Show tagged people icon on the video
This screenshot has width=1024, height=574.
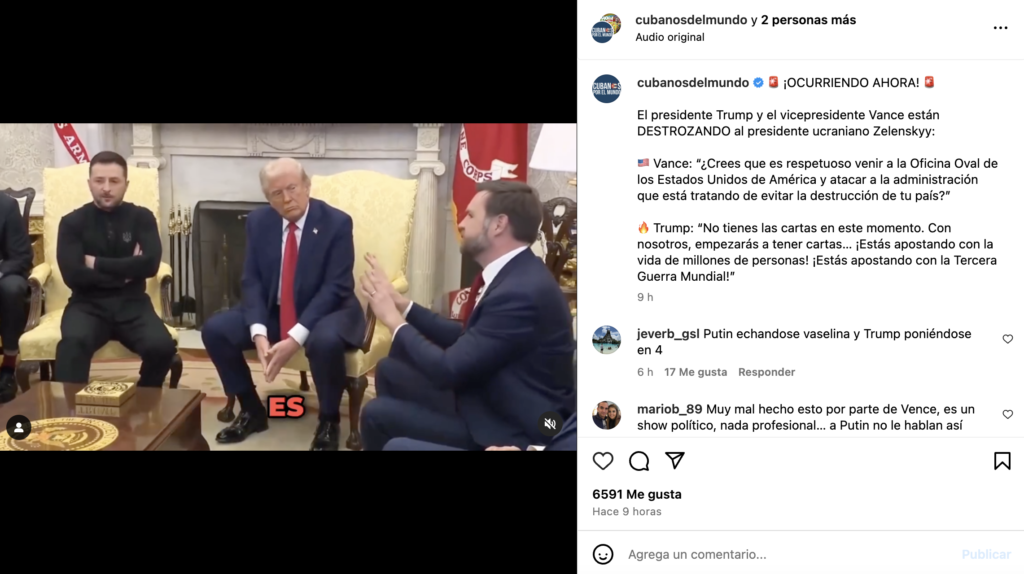[18, 428]
